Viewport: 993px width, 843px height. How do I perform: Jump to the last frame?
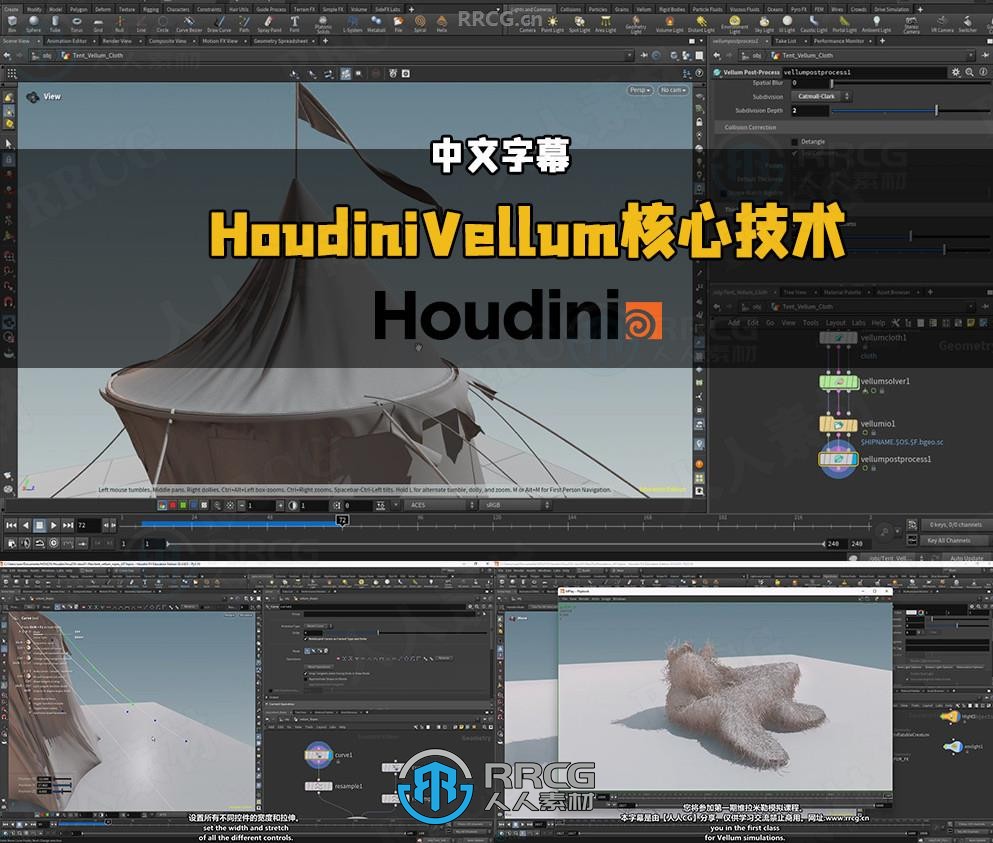[68, 525]
